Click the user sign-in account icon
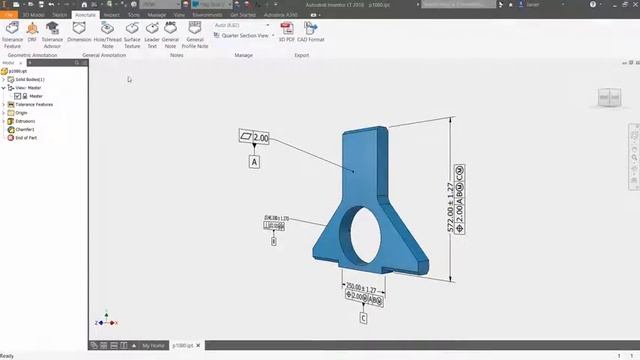 point(521,4)
